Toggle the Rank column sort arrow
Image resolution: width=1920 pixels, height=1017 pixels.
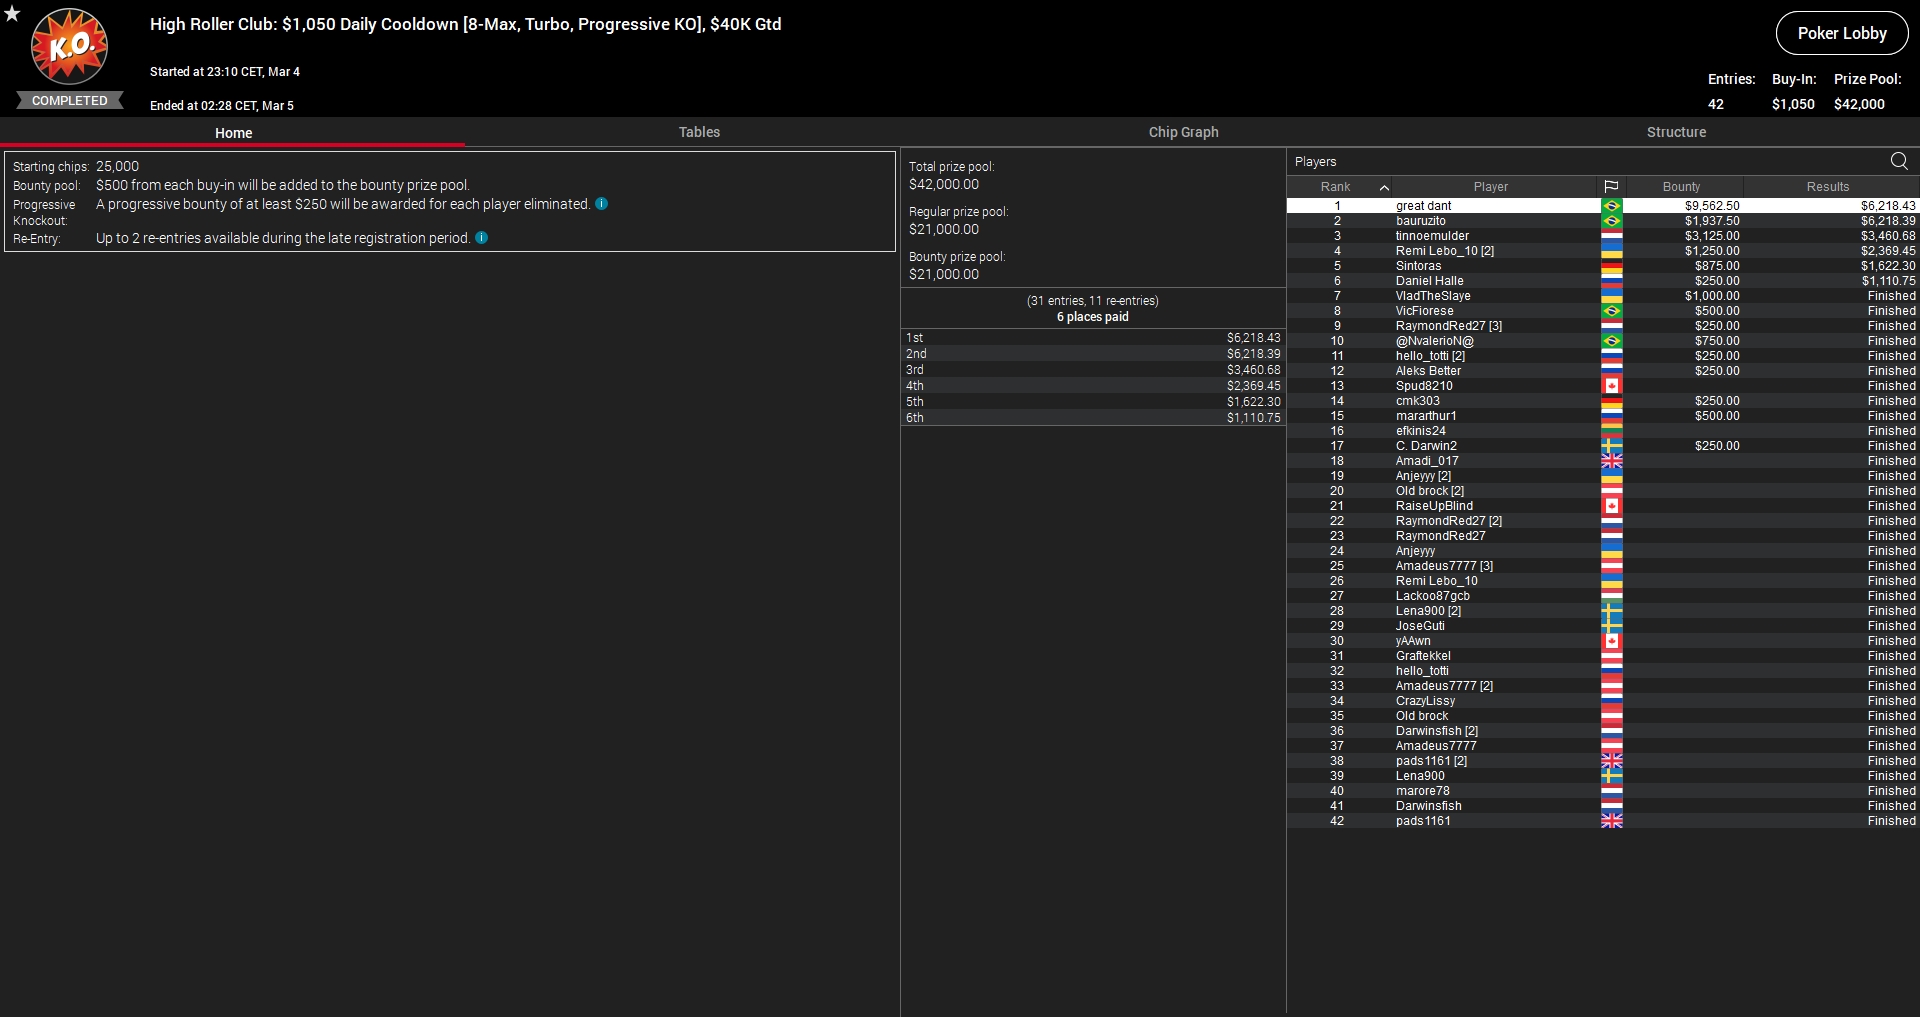coord(1384,187)
